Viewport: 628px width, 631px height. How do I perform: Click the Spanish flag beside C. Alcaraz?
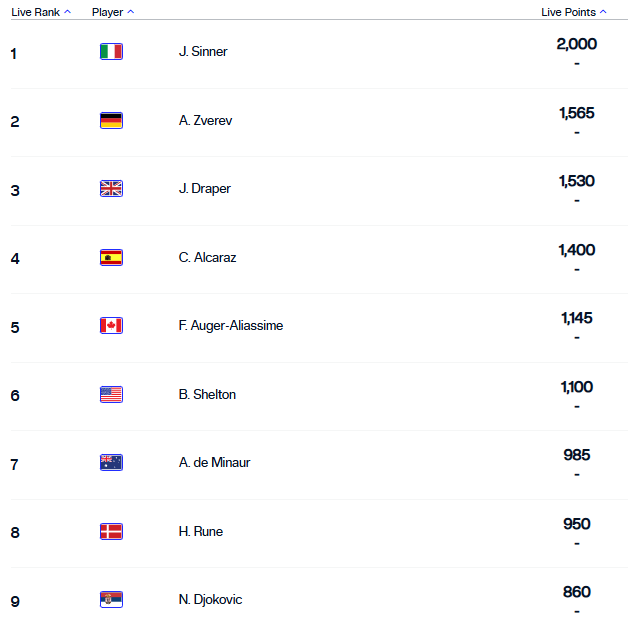111,257
